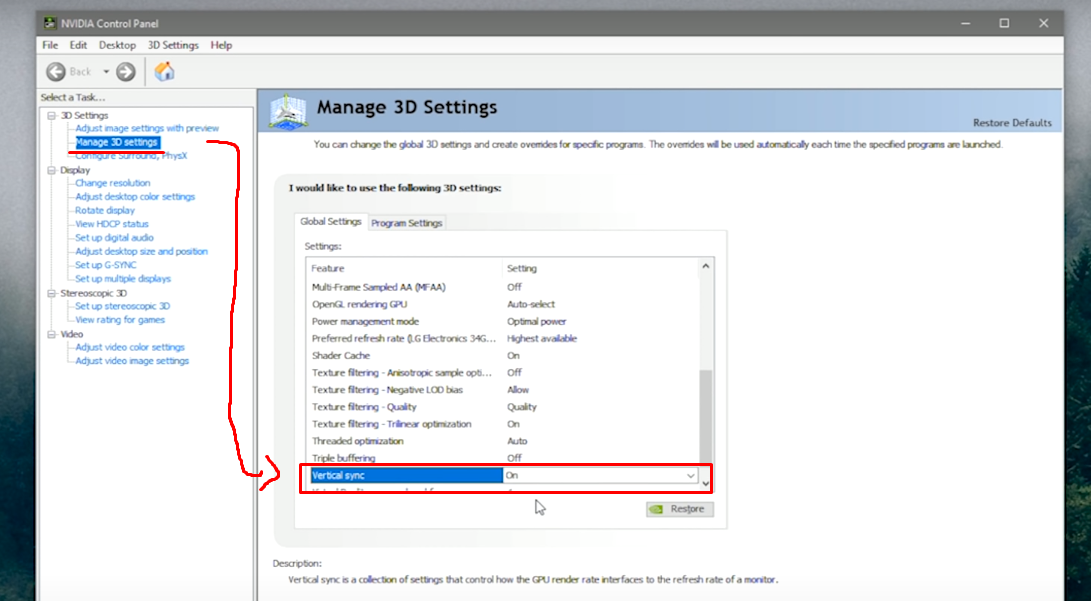Screen dimensions: 1091x601
Task: Click the Restore Defaults link
Action: 1012,123
